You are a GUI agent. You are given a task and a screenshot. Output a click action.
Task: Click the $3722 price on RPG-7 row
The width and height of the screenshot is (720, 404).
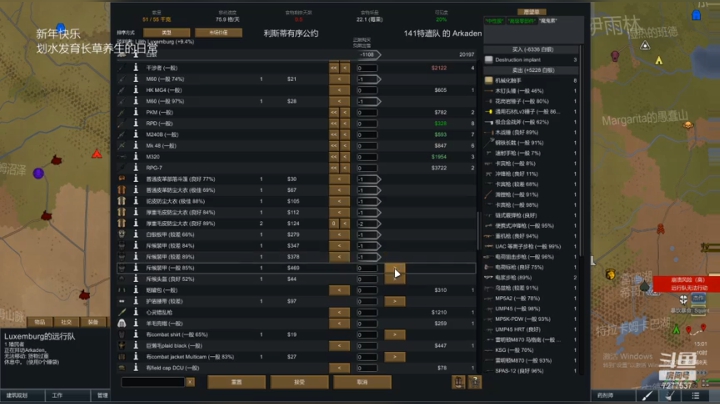439,168
